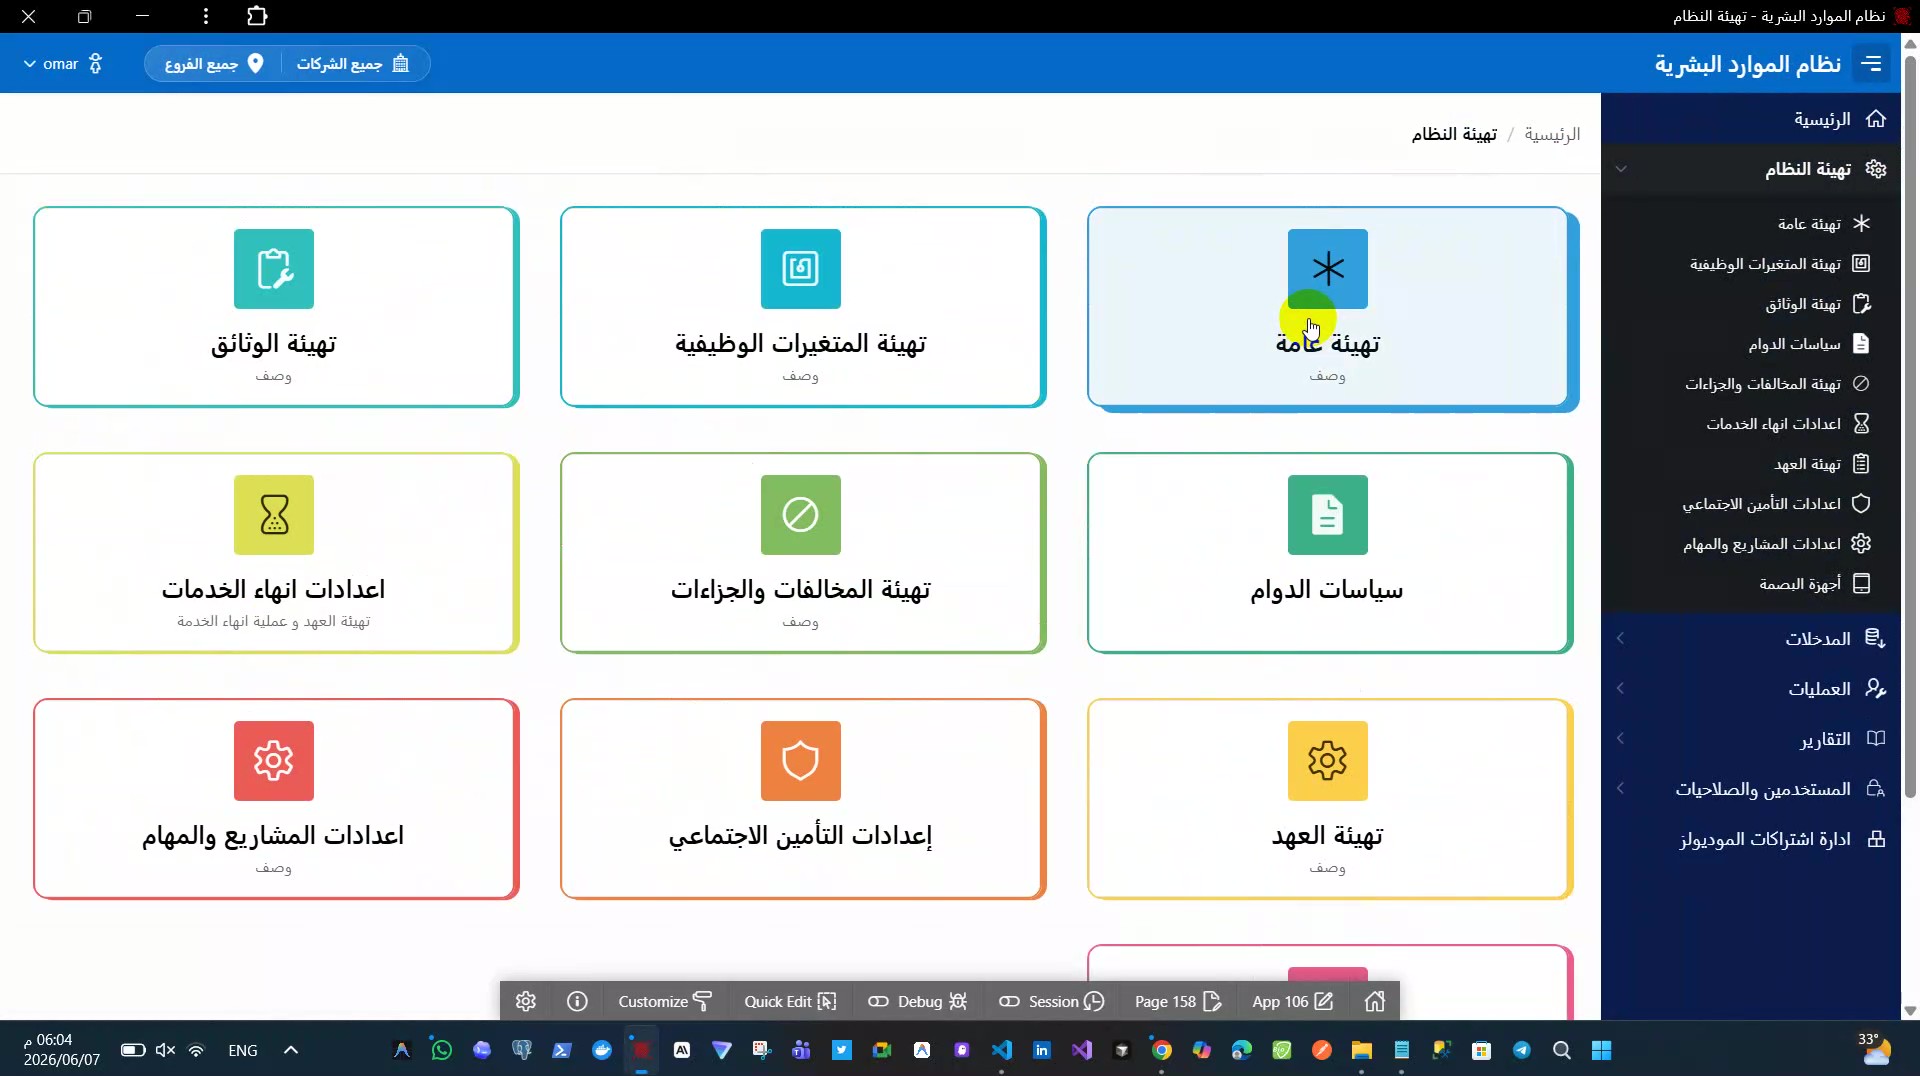
Task: Show hidden icons in system tray
Action: (x=291, y=1050)
